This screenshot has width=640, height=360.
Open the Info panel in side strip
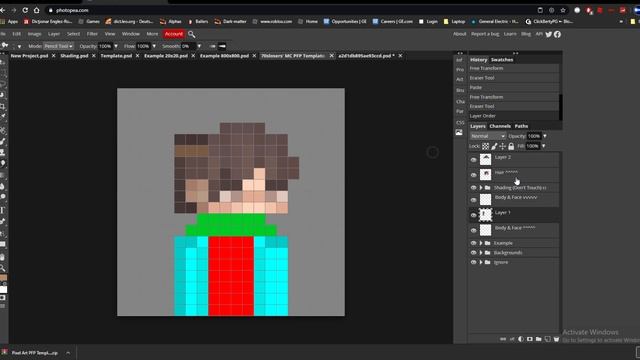pos(459,60)
